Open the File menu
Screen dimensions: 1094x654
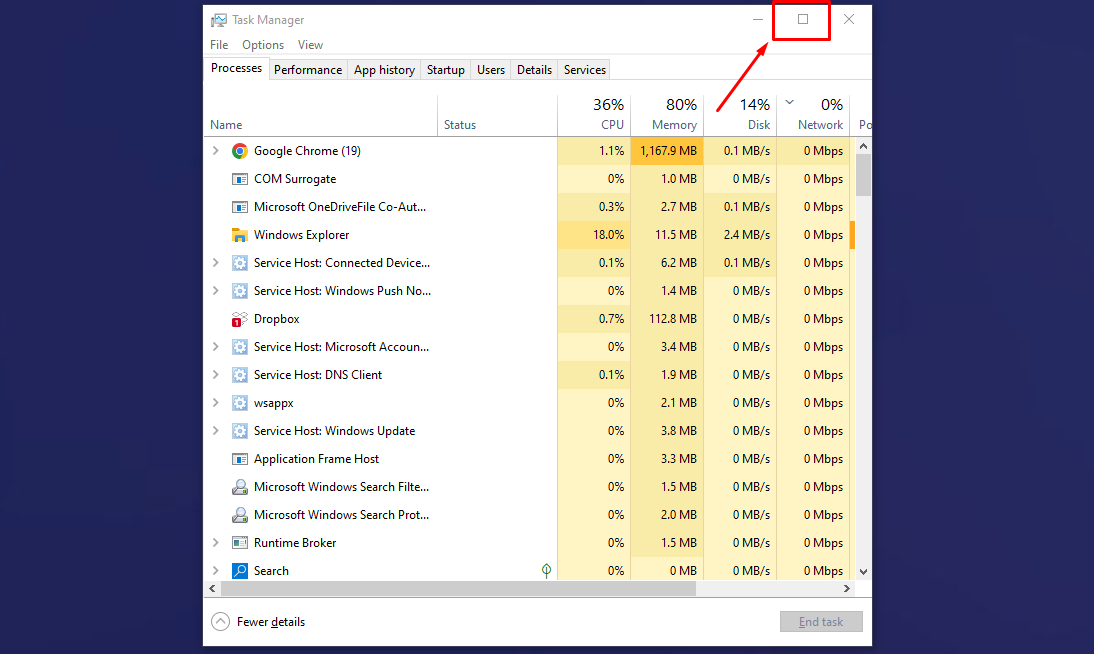click(x=219, y=45)
